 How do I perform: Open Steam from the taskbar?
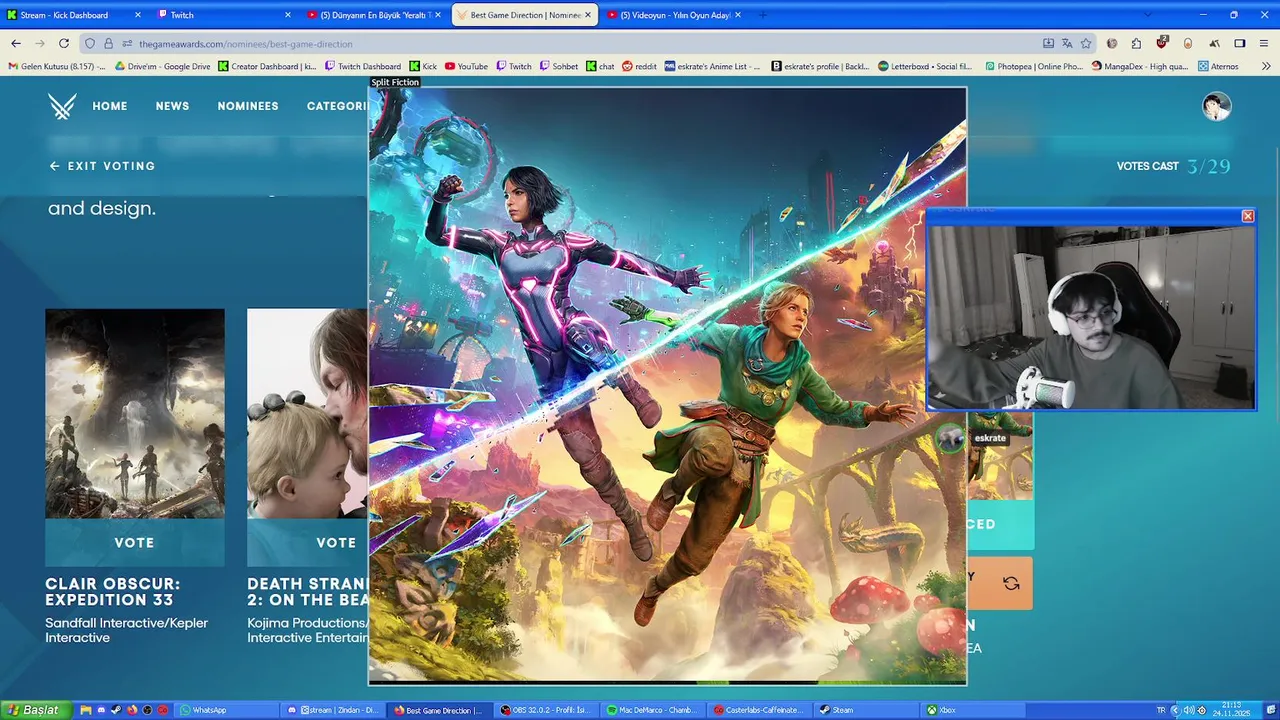tap(868, 710)
